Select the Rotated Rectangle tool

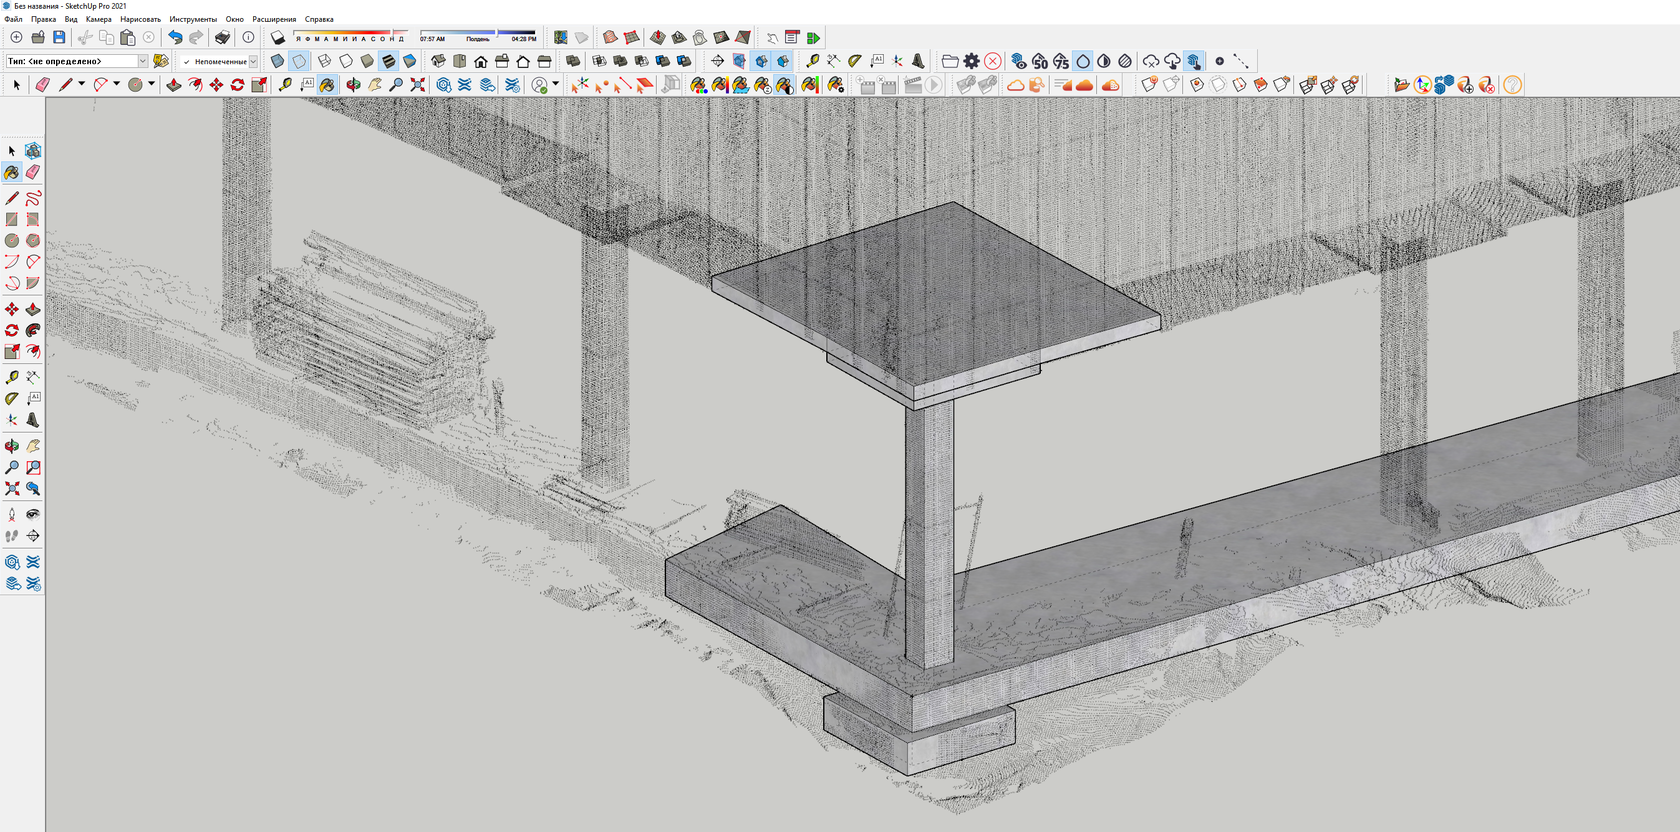[33, 219]
